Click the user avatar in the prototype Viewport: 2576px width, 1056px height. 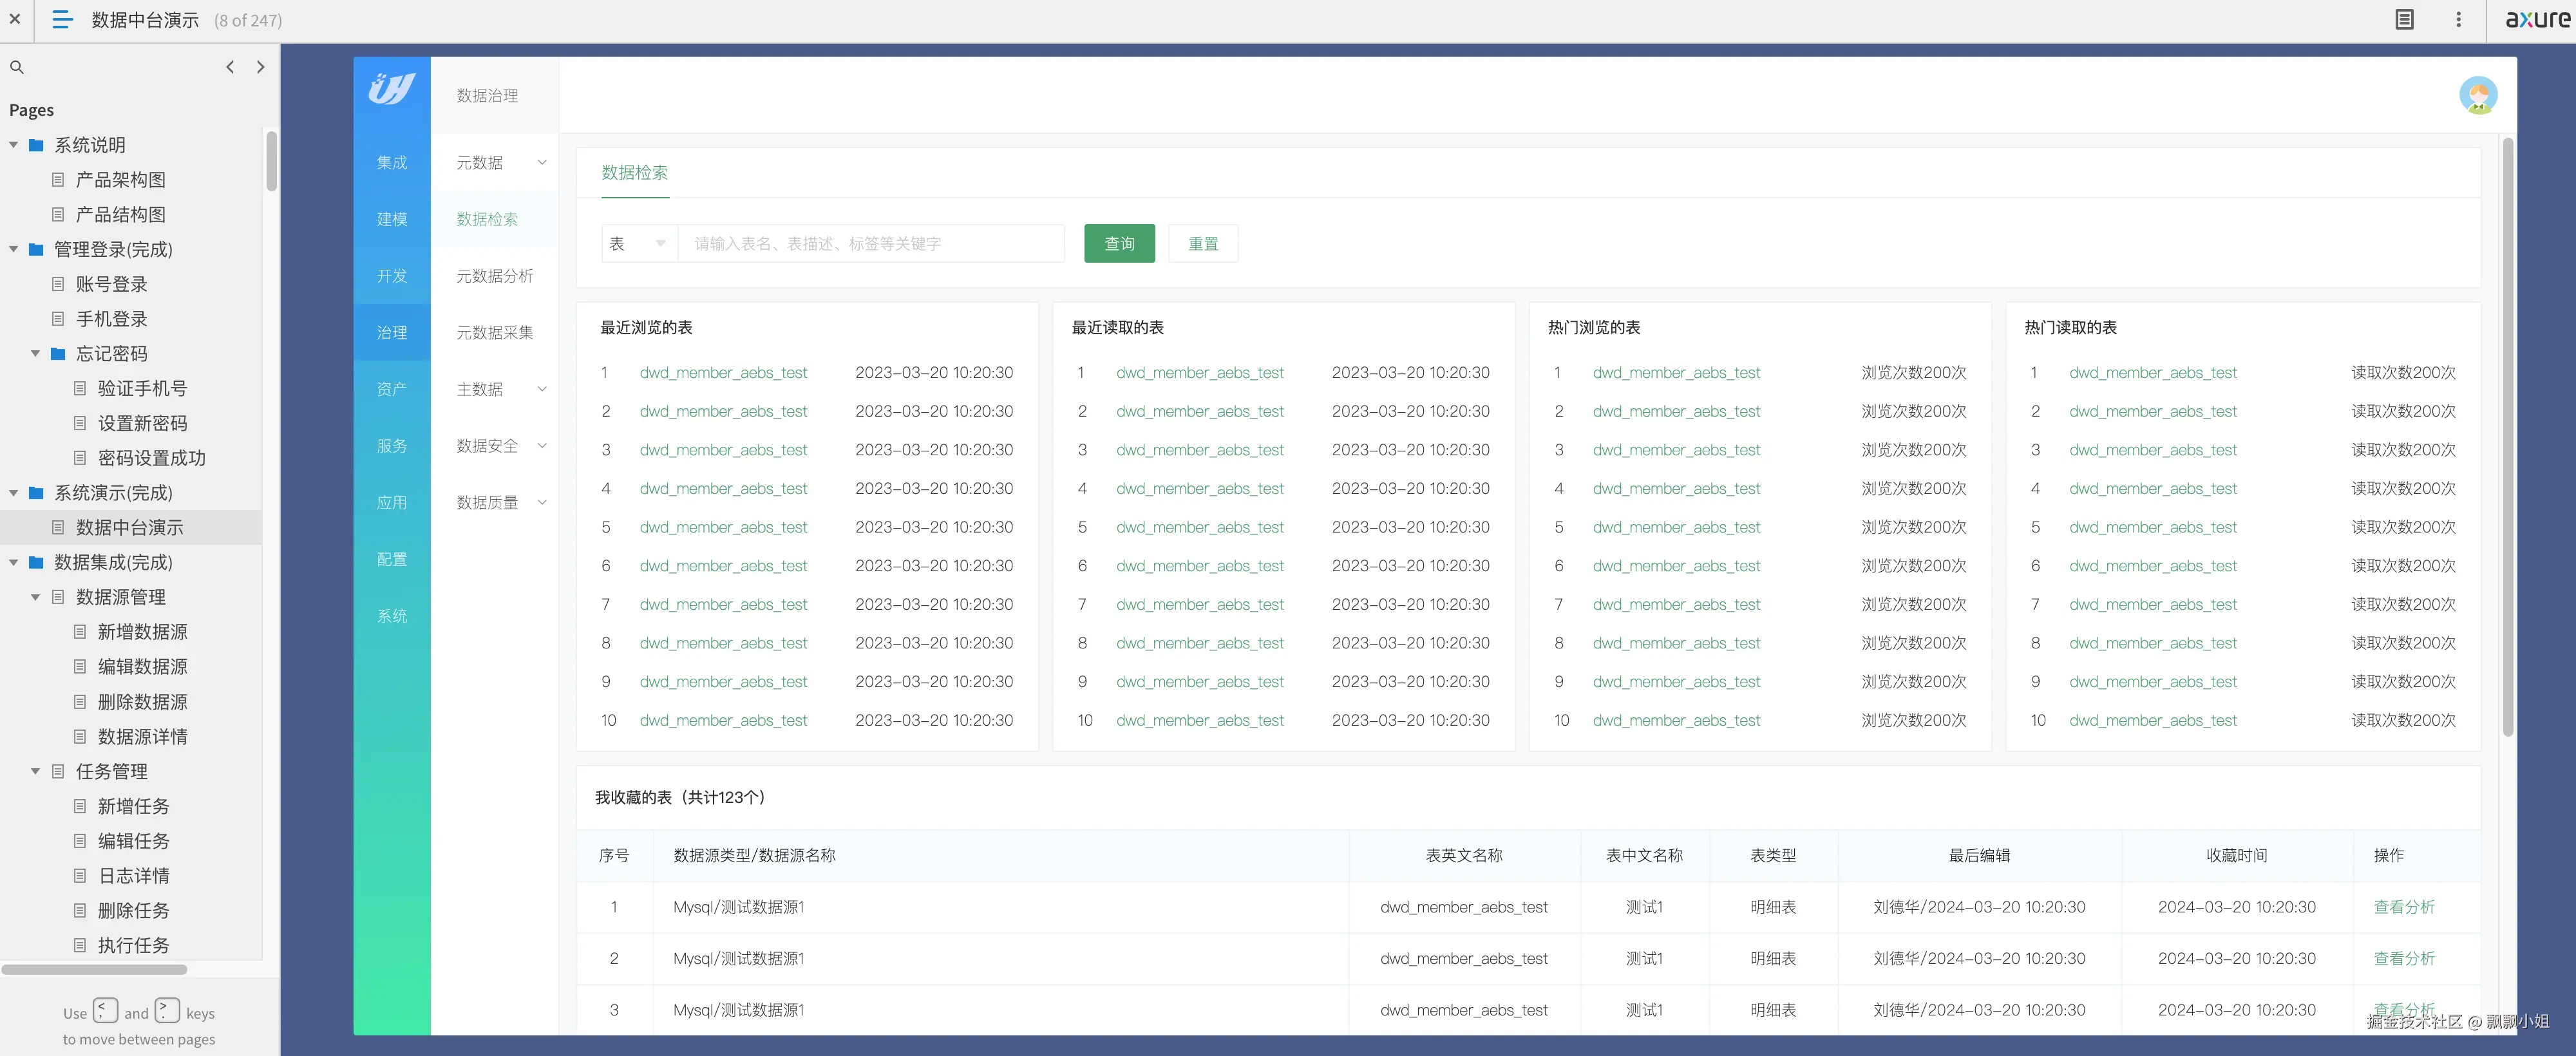tap(2477, 95)
